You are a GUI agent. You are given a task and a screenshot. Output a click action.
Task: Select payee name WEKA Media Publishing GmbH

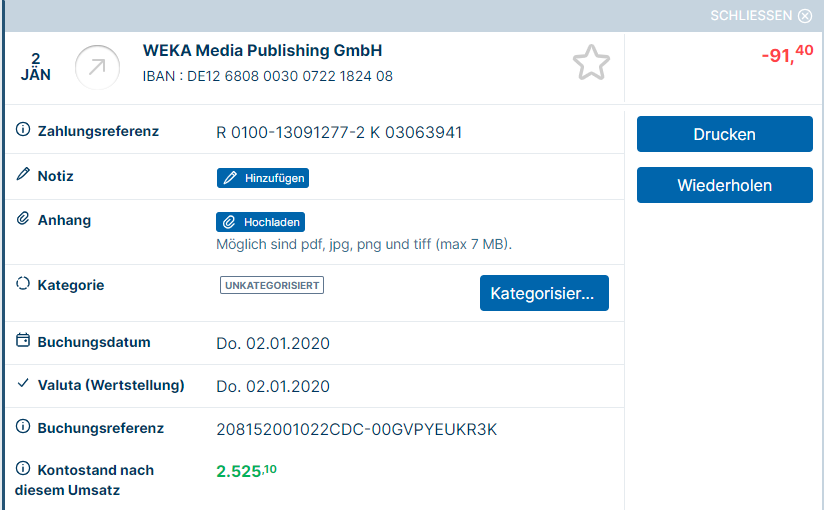pos(262,50)
